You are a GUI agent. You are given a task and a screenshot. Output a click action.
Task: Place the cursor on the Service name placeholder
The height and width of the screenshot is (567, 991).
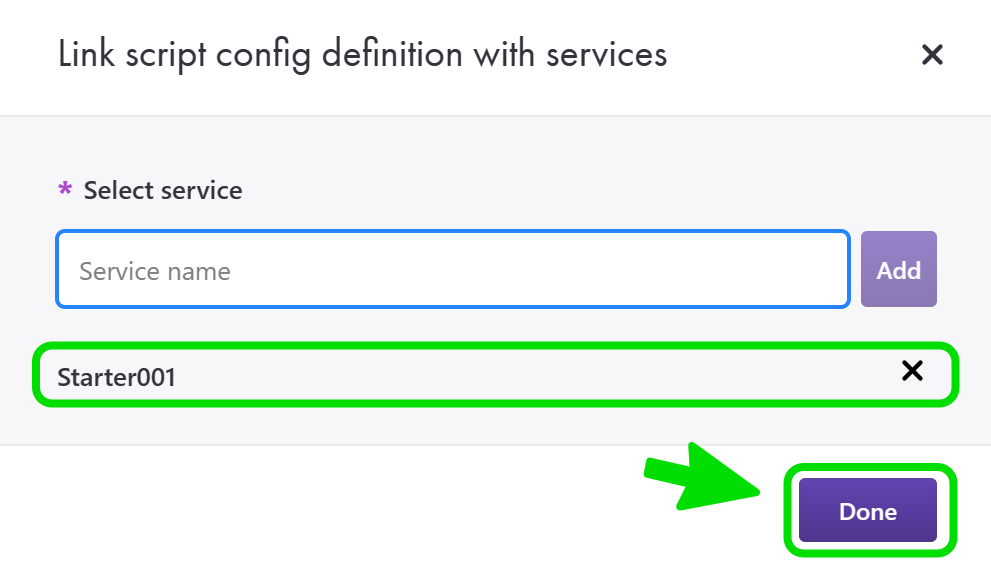point(155,271)
